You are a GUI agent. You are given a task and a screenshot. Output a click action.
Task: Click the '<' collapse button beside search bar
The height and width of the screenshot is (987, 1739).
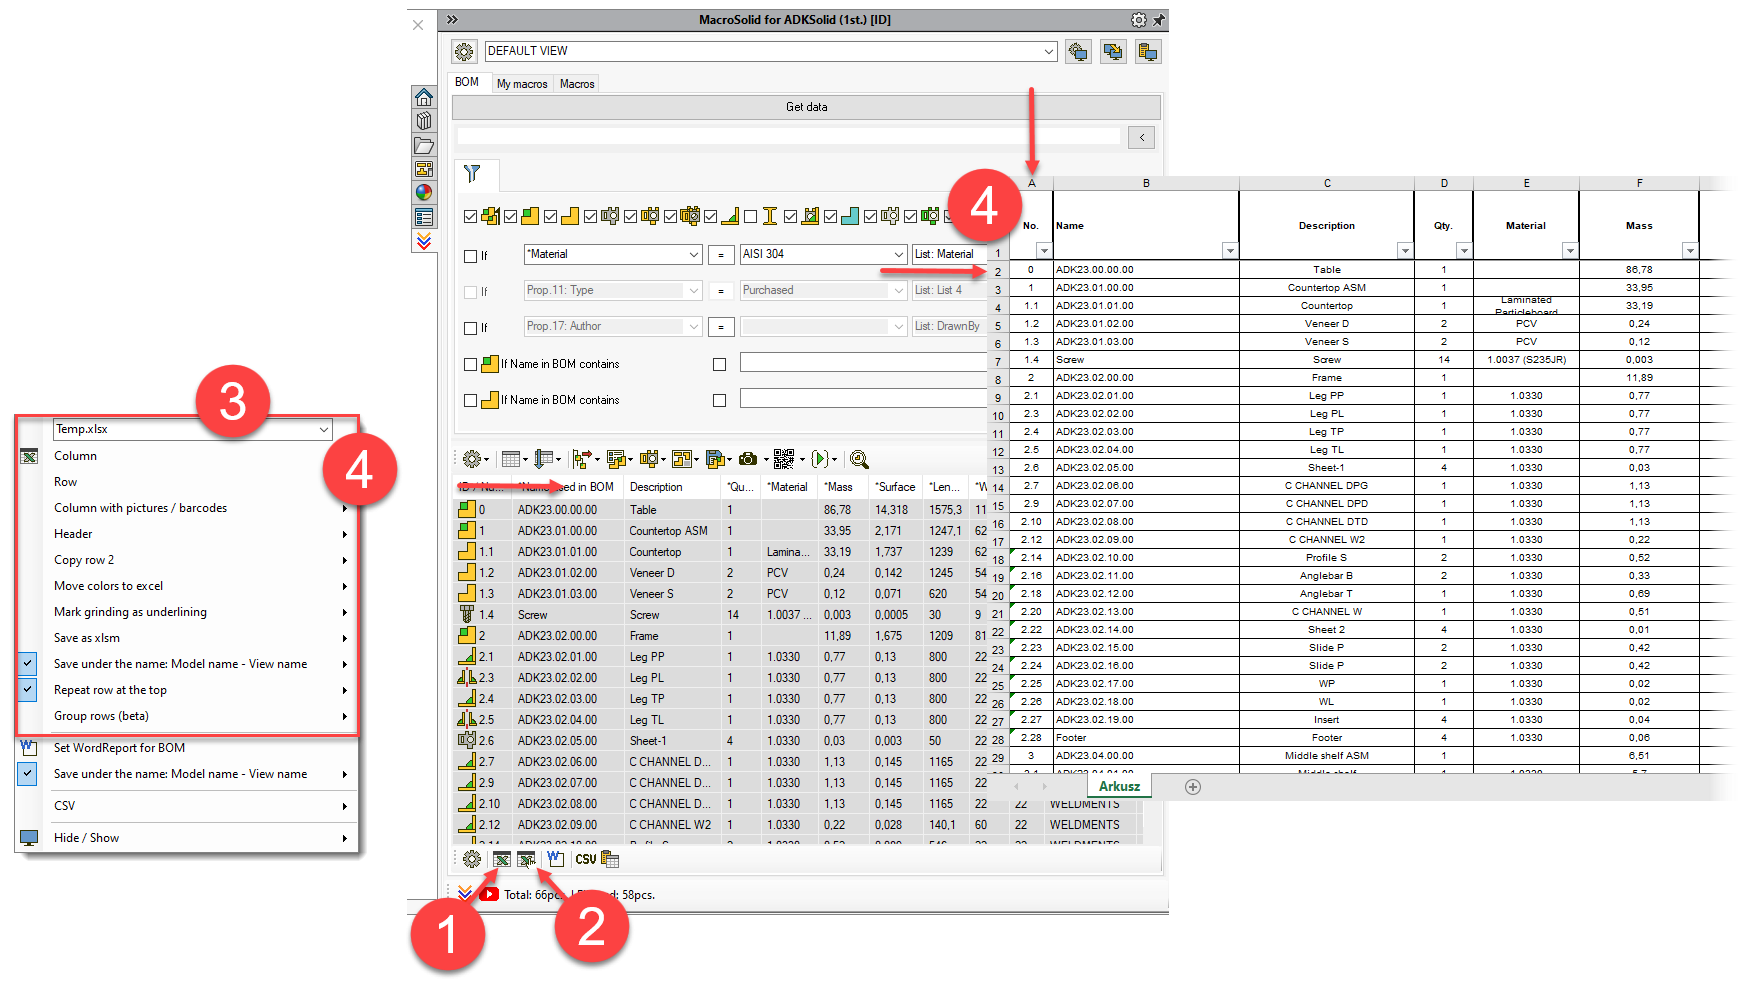[1141, 138]
